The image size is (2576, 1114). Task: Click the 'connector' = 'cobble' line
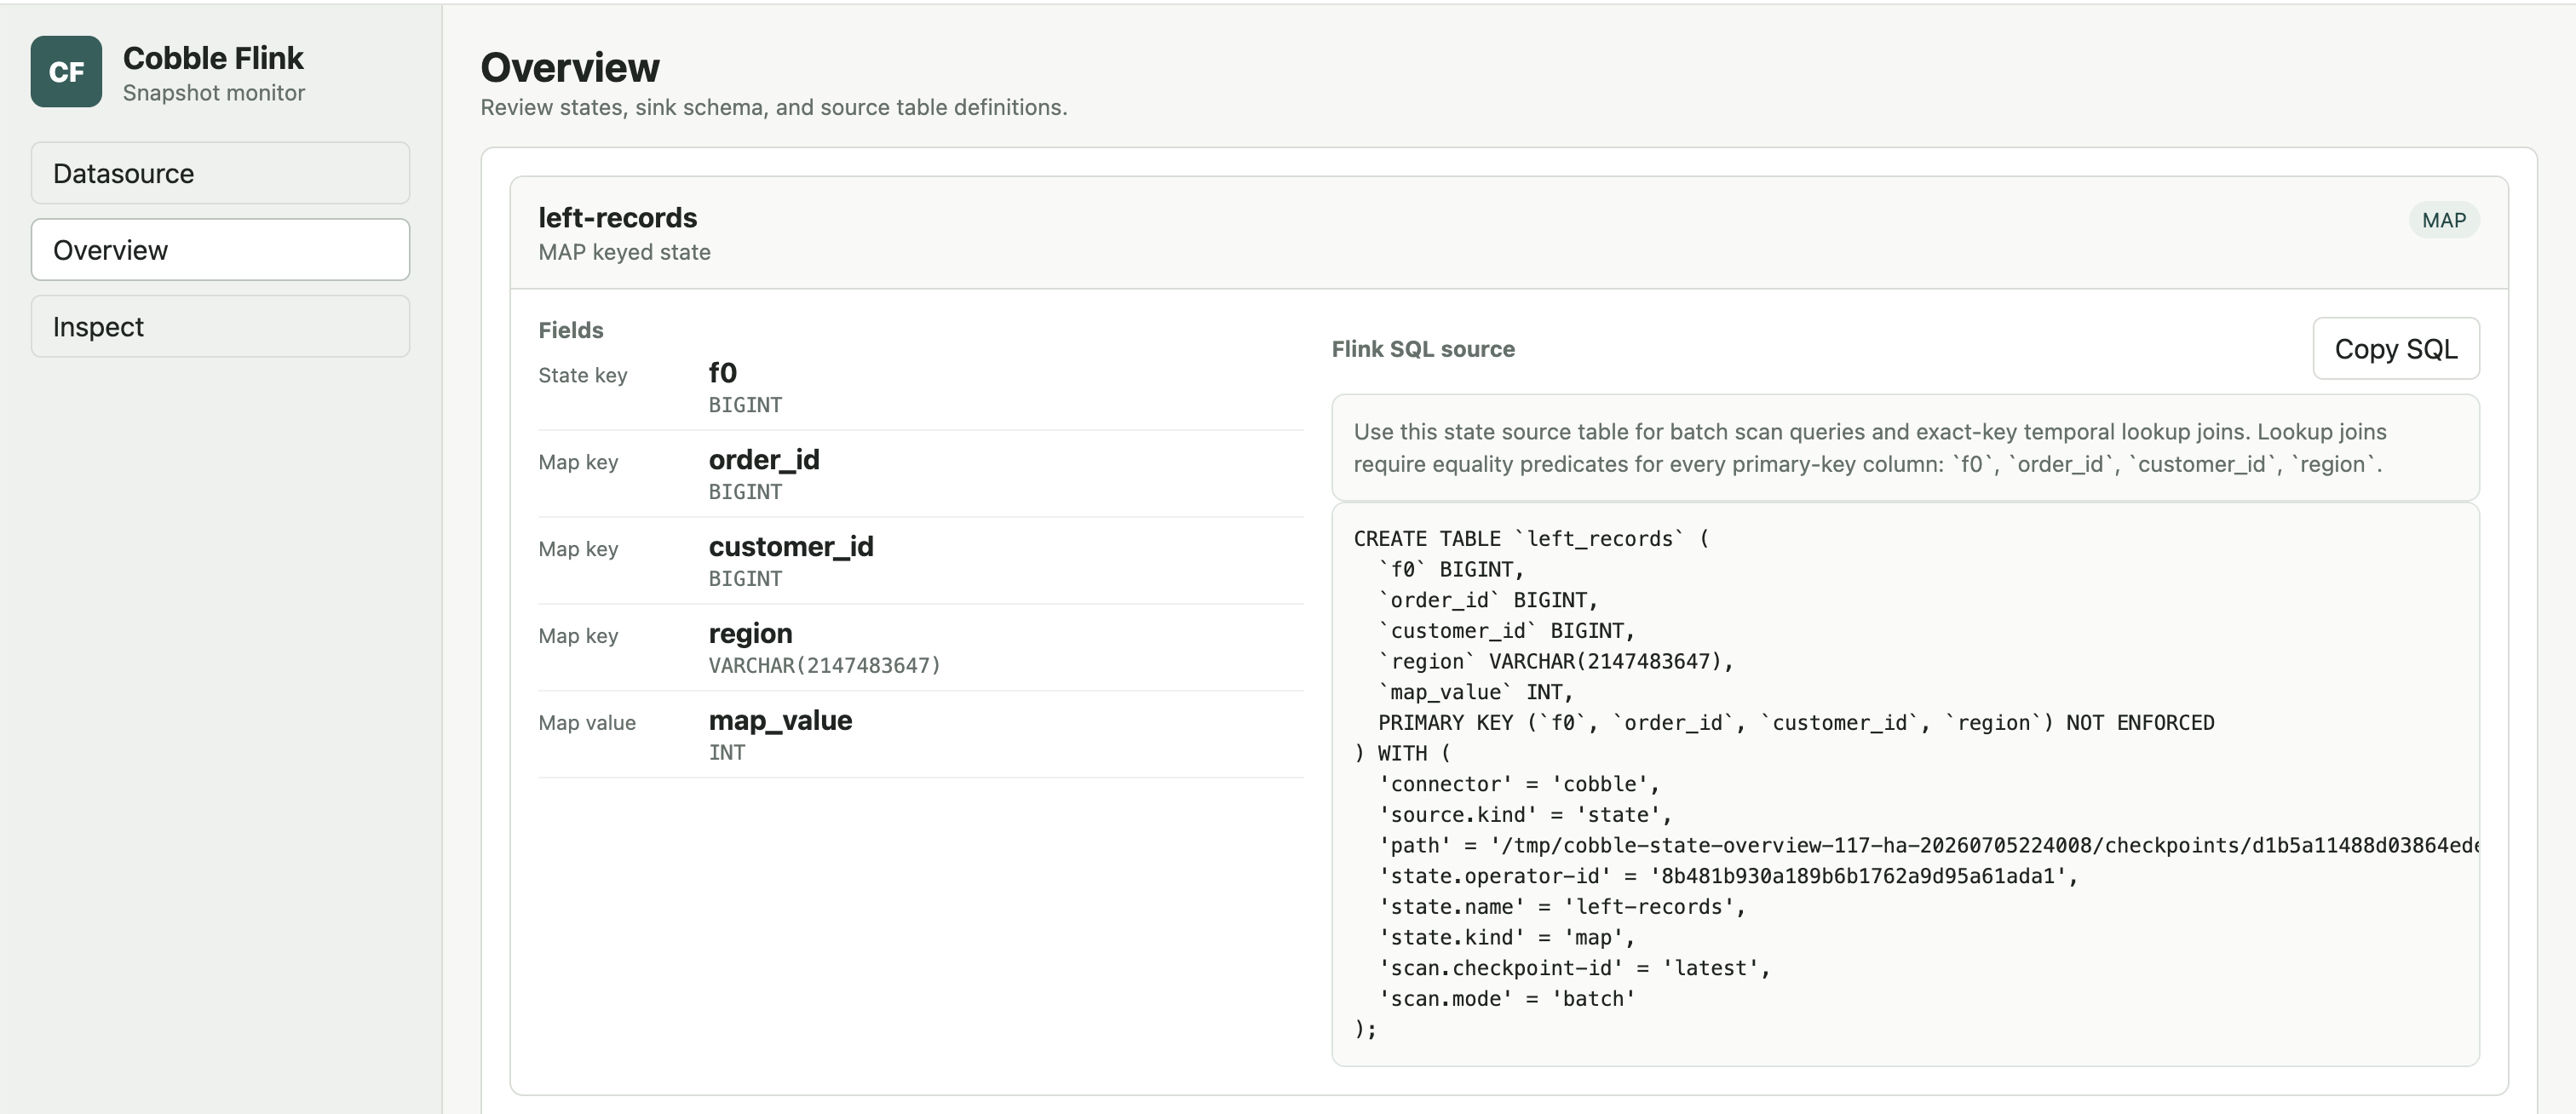click(x=1519, y=785)
